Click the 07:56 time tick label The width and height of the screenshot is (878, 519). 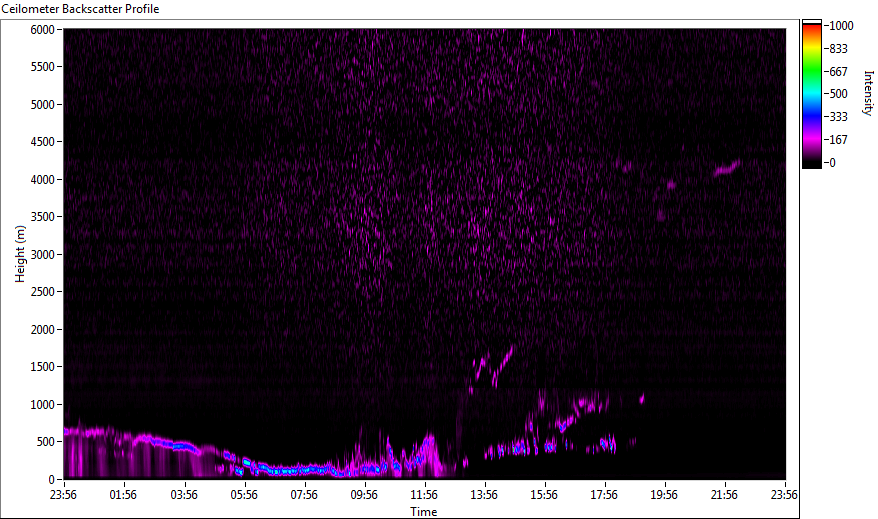303,495
